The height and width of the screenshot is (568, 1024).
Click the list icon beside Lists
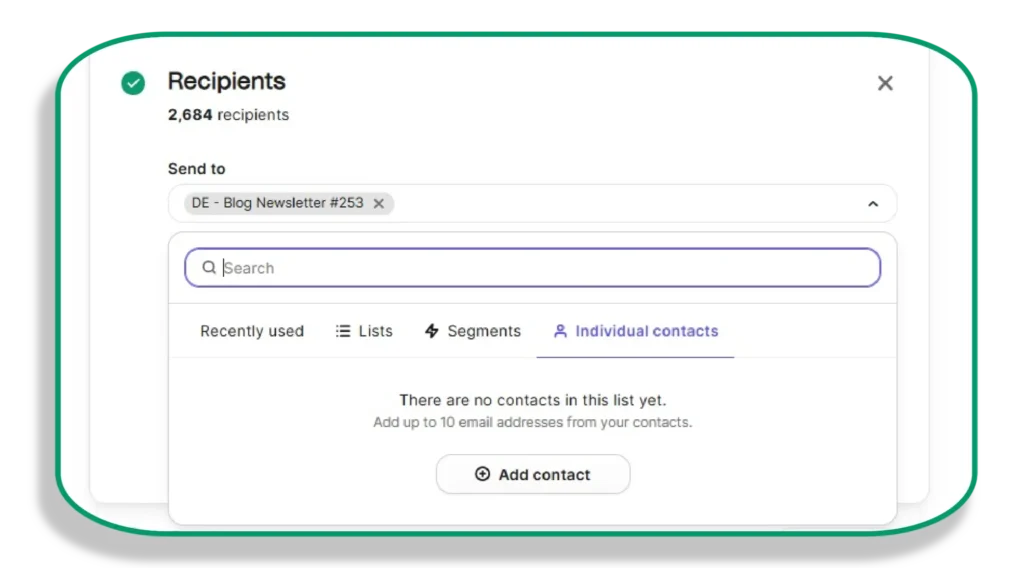343,331
